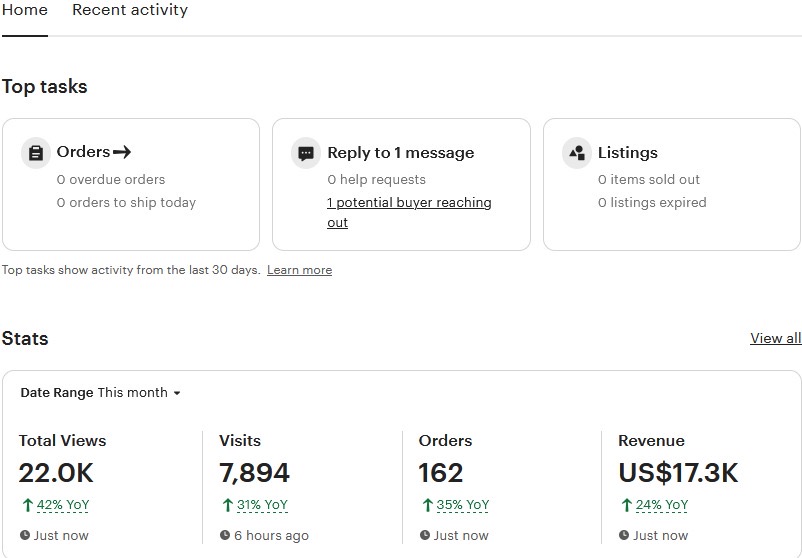View all stats

point(775,338)
